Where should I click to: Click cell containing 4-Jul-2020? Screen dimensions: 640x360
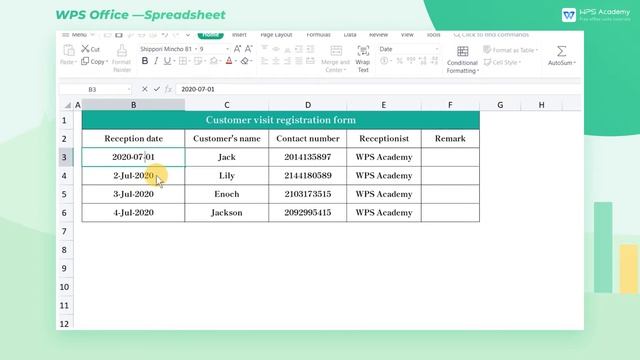point(133,213)
